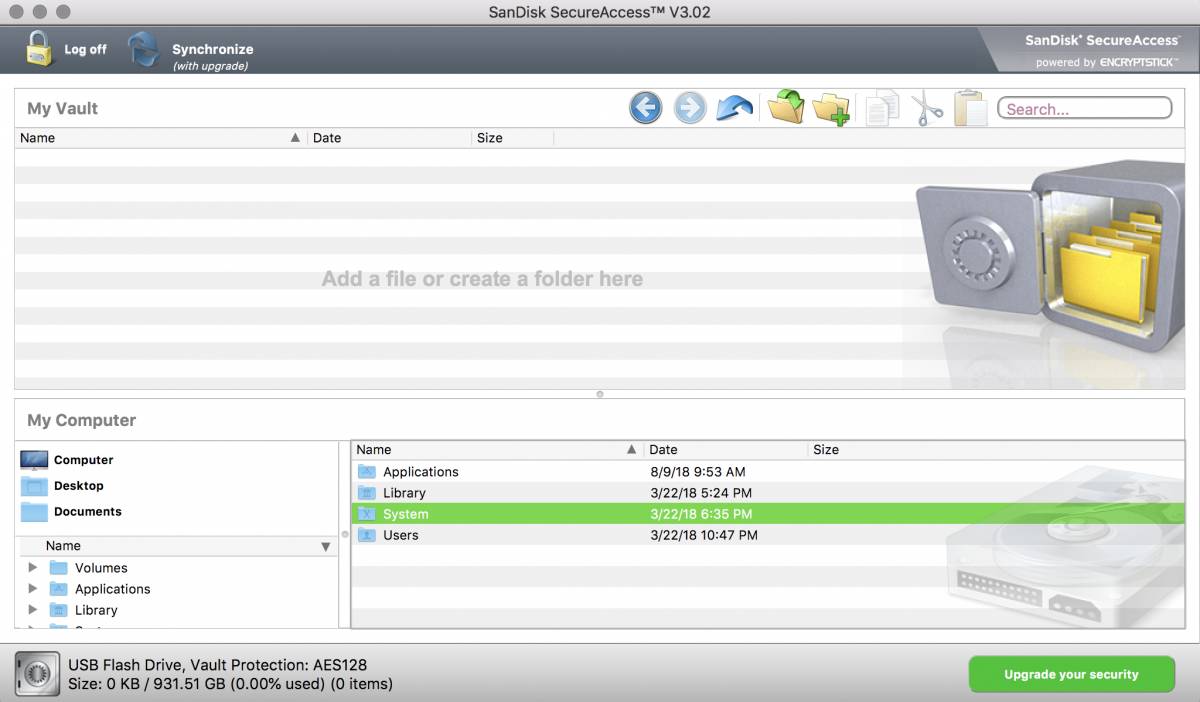Expand the Volumes tree node
Viewport: 1200px width, 702px height.
click(33, 568)
